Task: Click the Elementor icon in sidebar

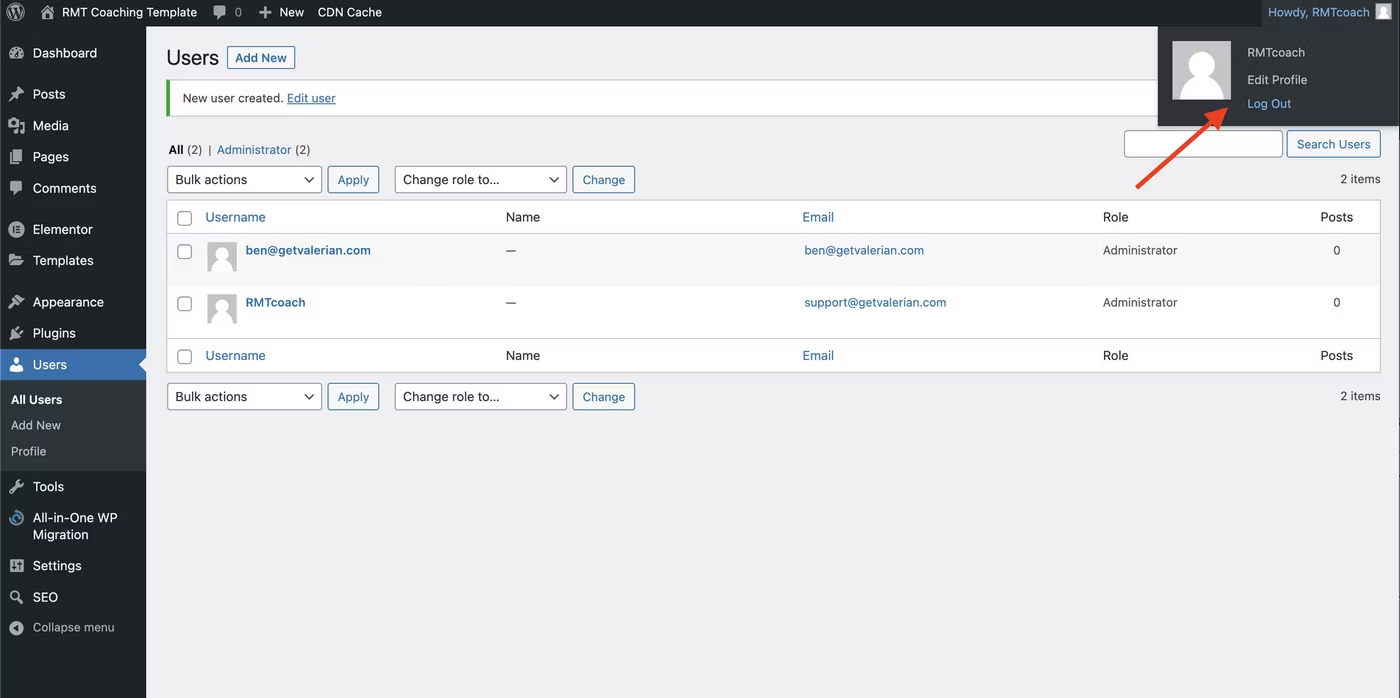Action: coord(16,229)
